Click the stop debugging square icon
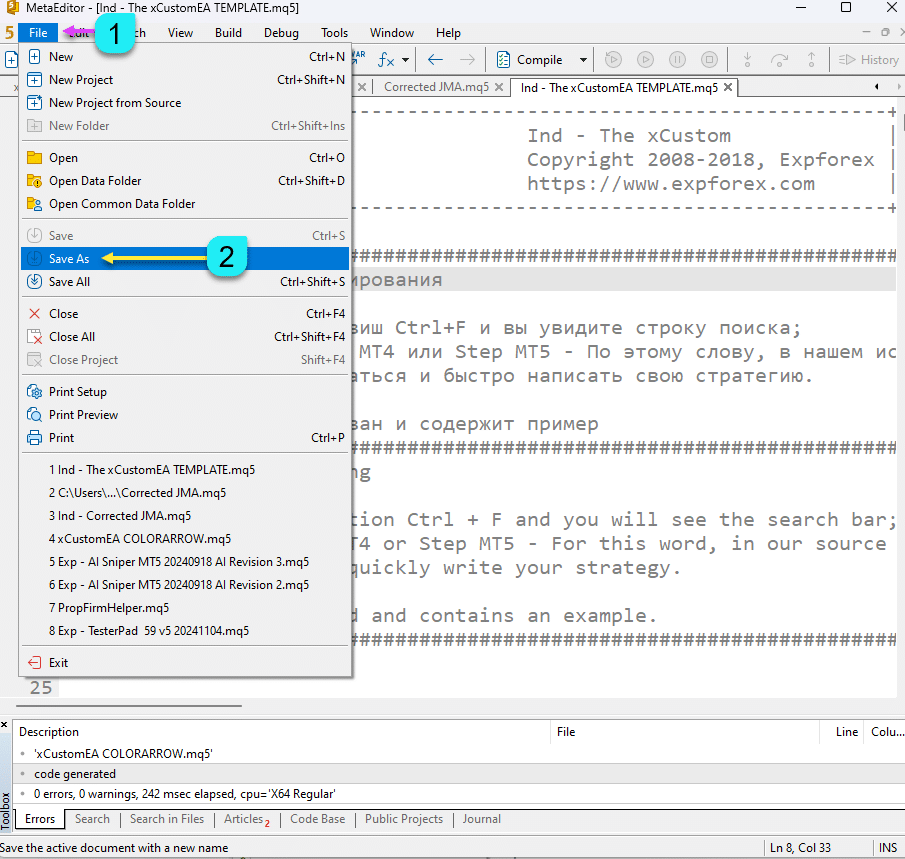The width and height of the screenshot is (905, 859). click(709, 60)
